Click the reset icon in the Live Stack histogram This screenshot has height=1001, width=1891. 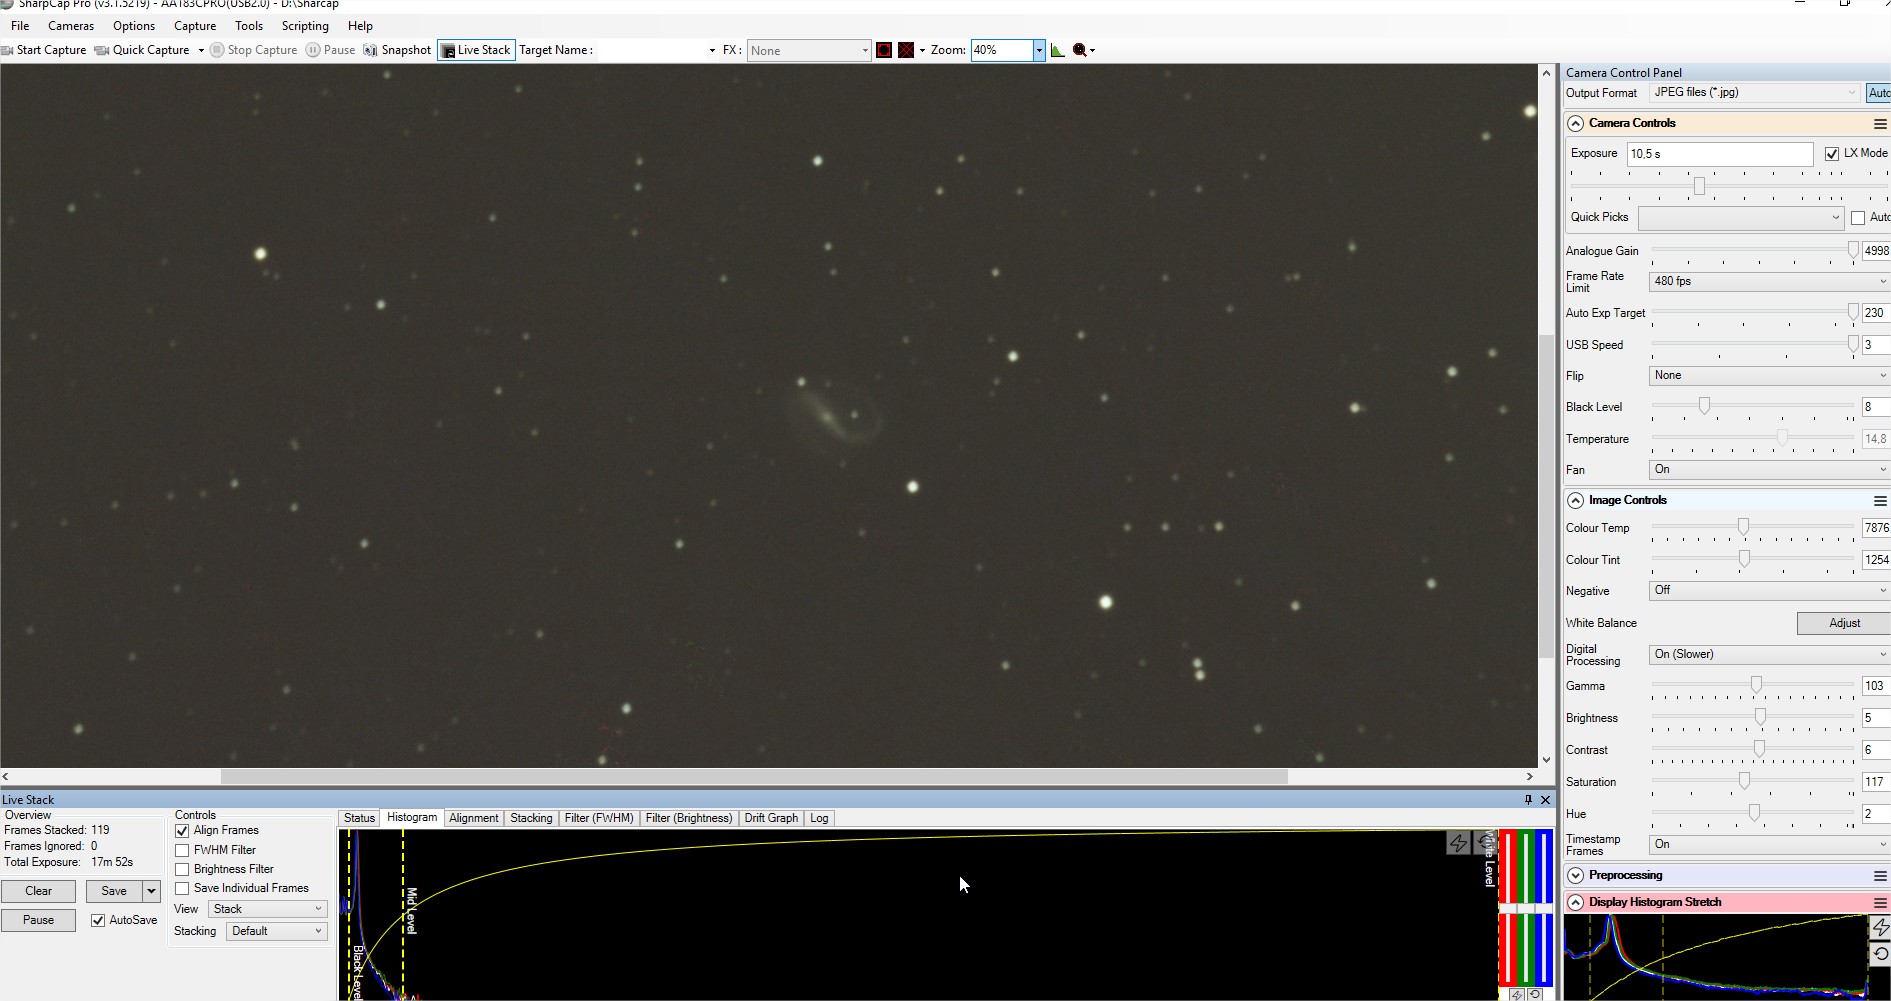click(1484, 844)
